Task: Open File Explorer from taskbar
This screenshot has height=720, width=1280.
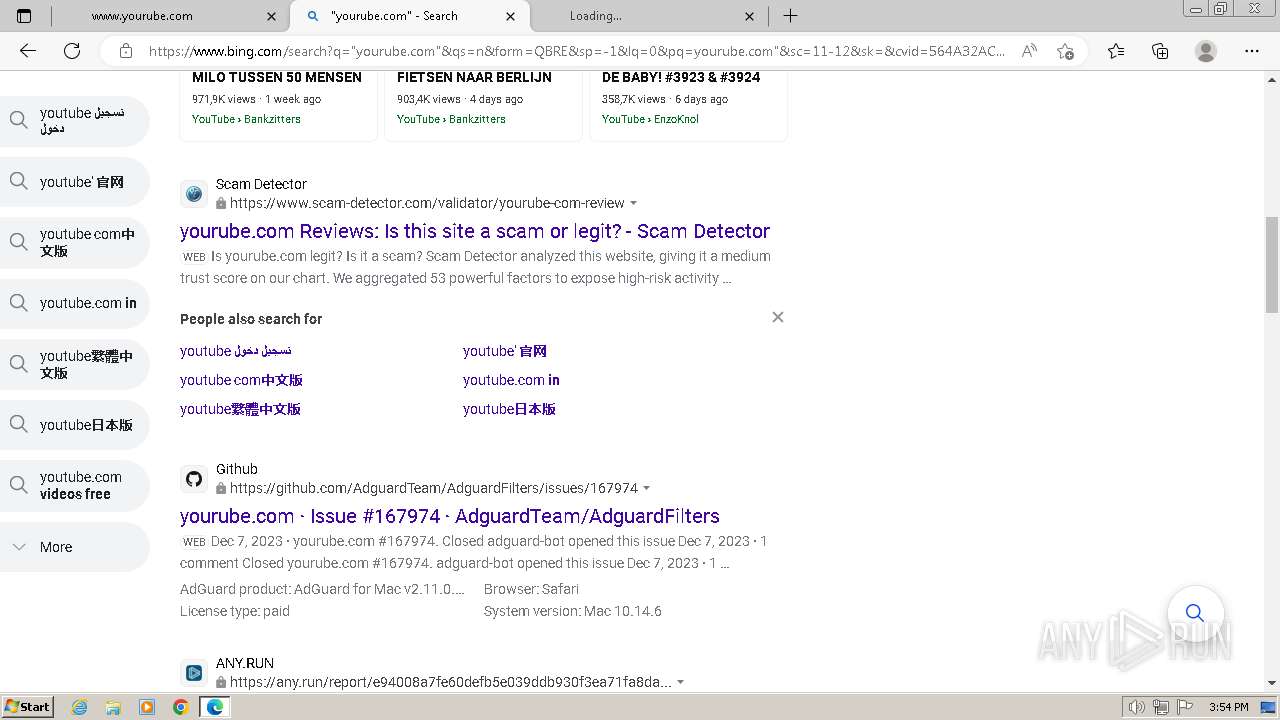Action: click(x=113, y=707)
